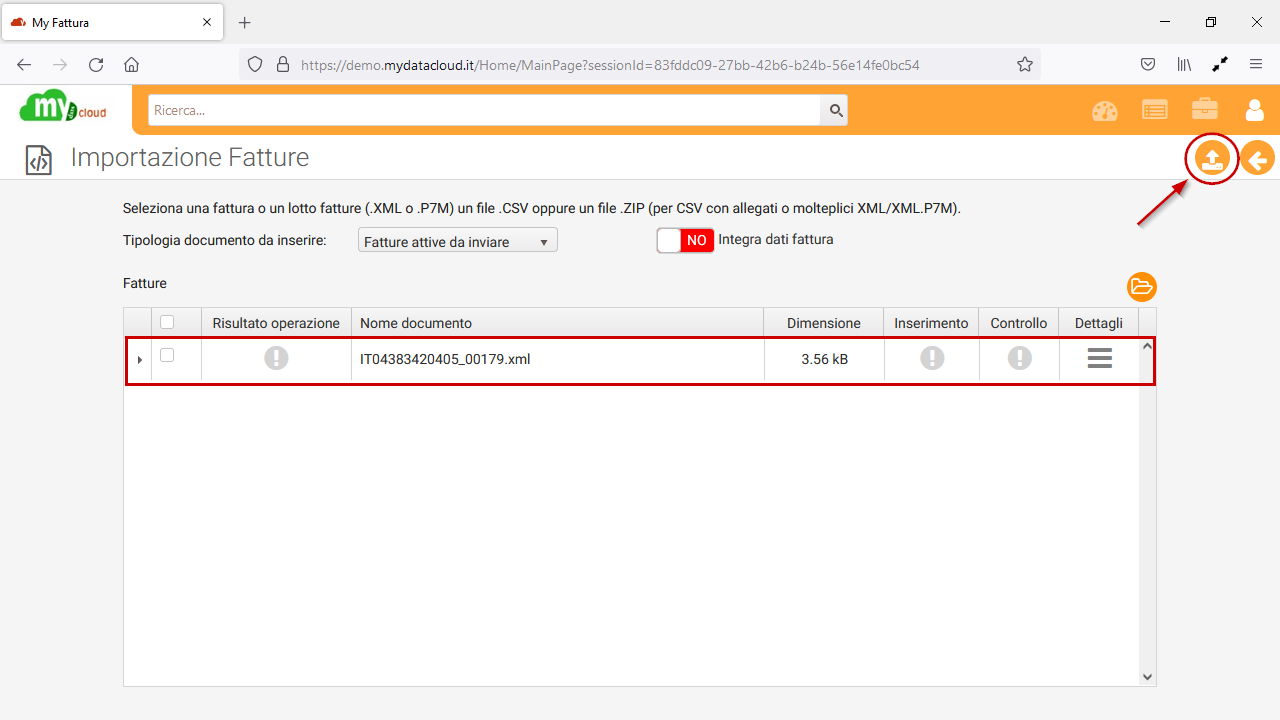
Task: Click the browser URL address bar
Action: [x=640, y=64]
